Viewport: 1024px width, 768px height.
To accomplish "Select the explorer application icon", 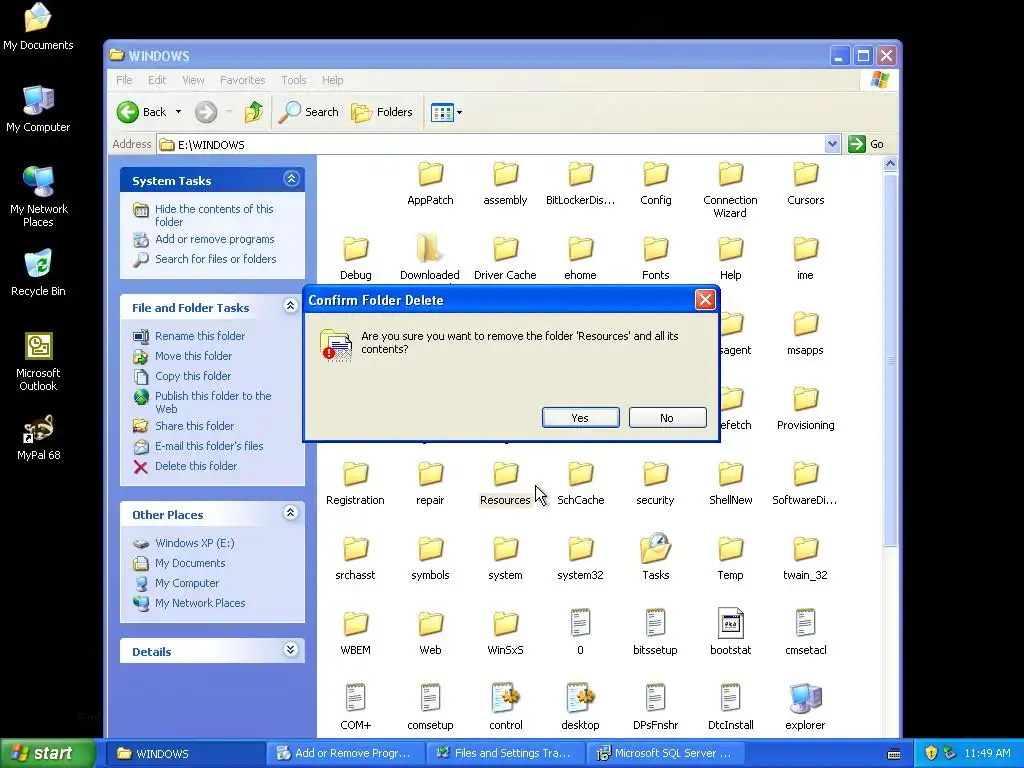I will [x=805, y=698].
